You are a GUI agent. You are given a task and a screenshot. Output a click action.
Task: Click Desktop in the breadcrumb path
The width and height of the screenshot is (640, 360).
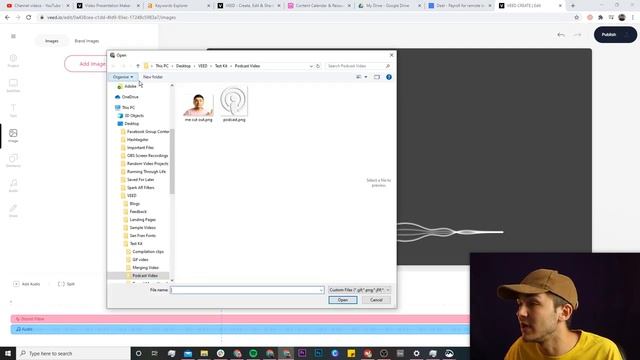183,66
